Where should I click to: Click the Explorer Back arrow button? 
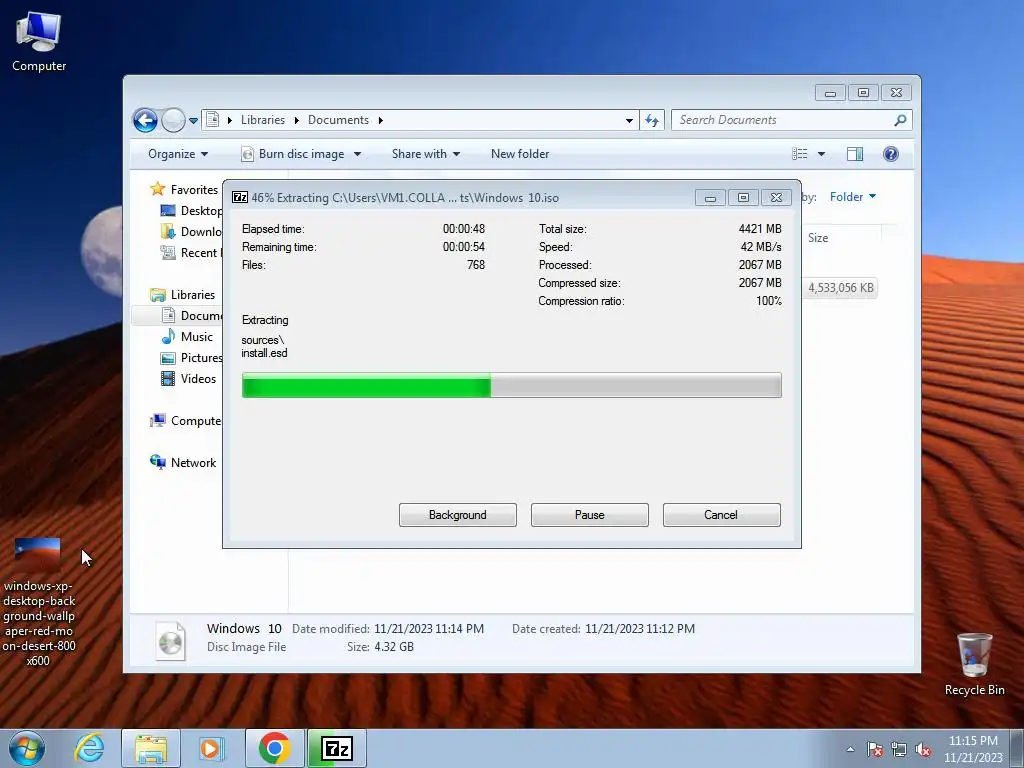145,120
